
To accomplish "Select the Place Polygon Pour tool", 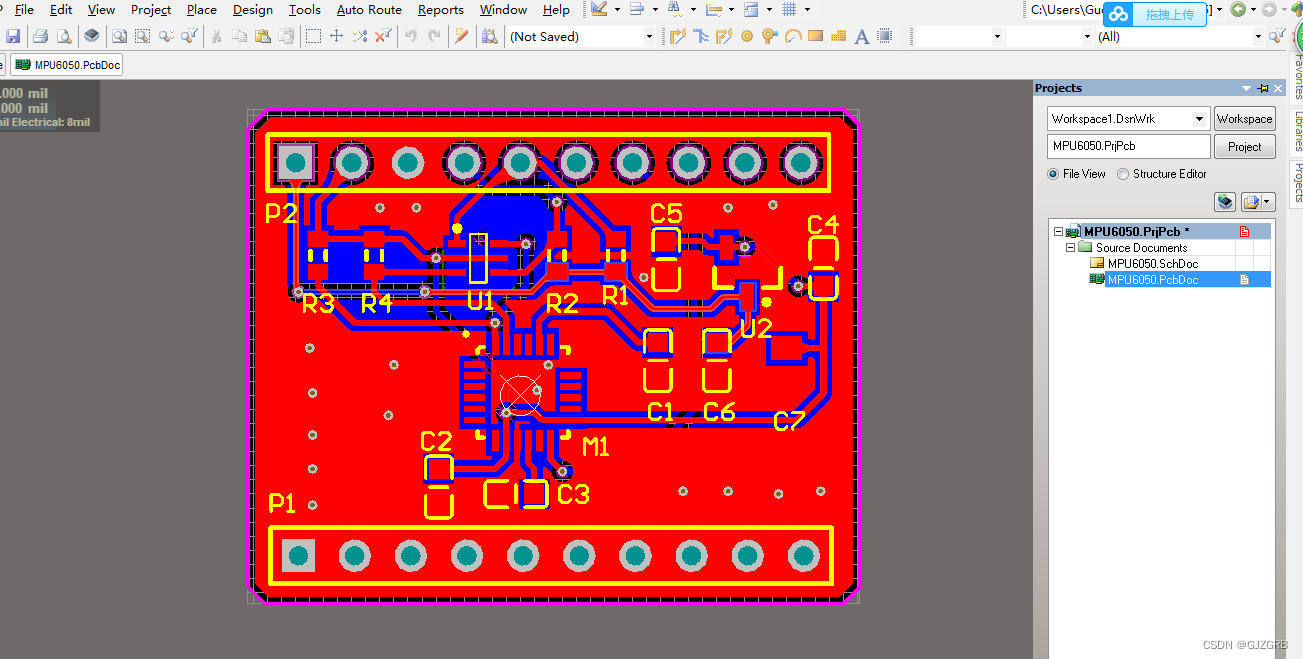I will click(x=839, y=36).
